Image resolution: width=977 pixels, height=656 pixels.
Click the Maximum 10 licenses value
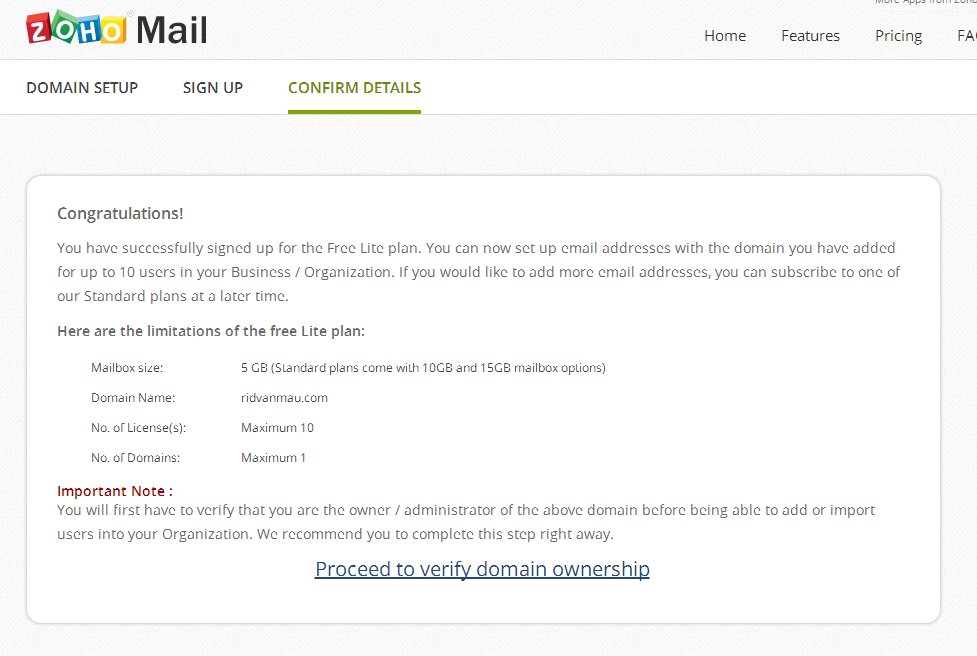click(277, 427)
